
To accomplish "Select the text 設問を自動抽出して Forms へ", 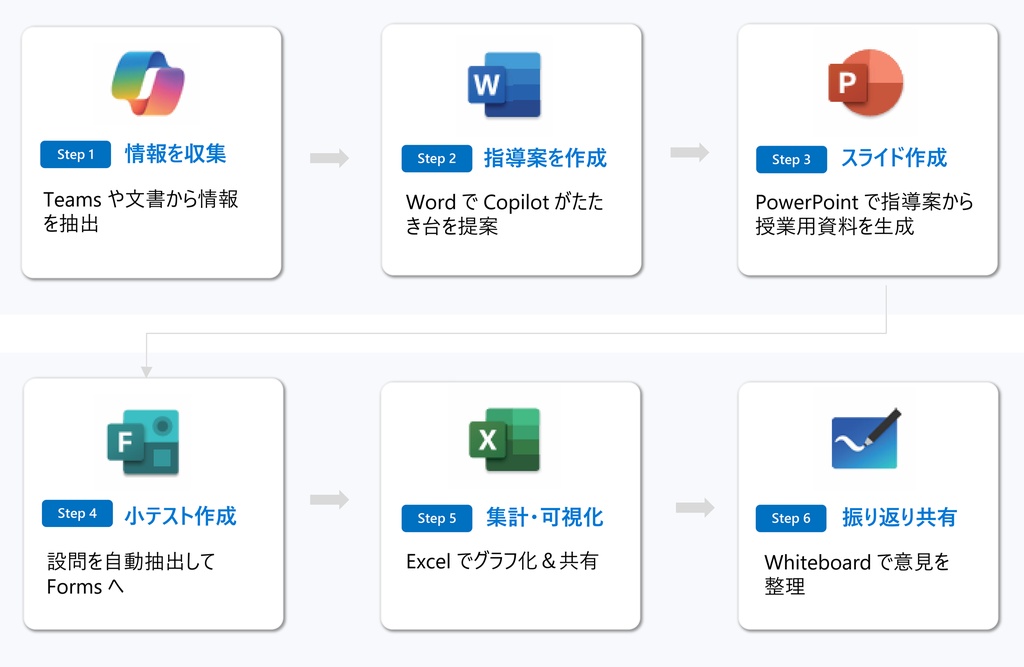I will 131,574.
